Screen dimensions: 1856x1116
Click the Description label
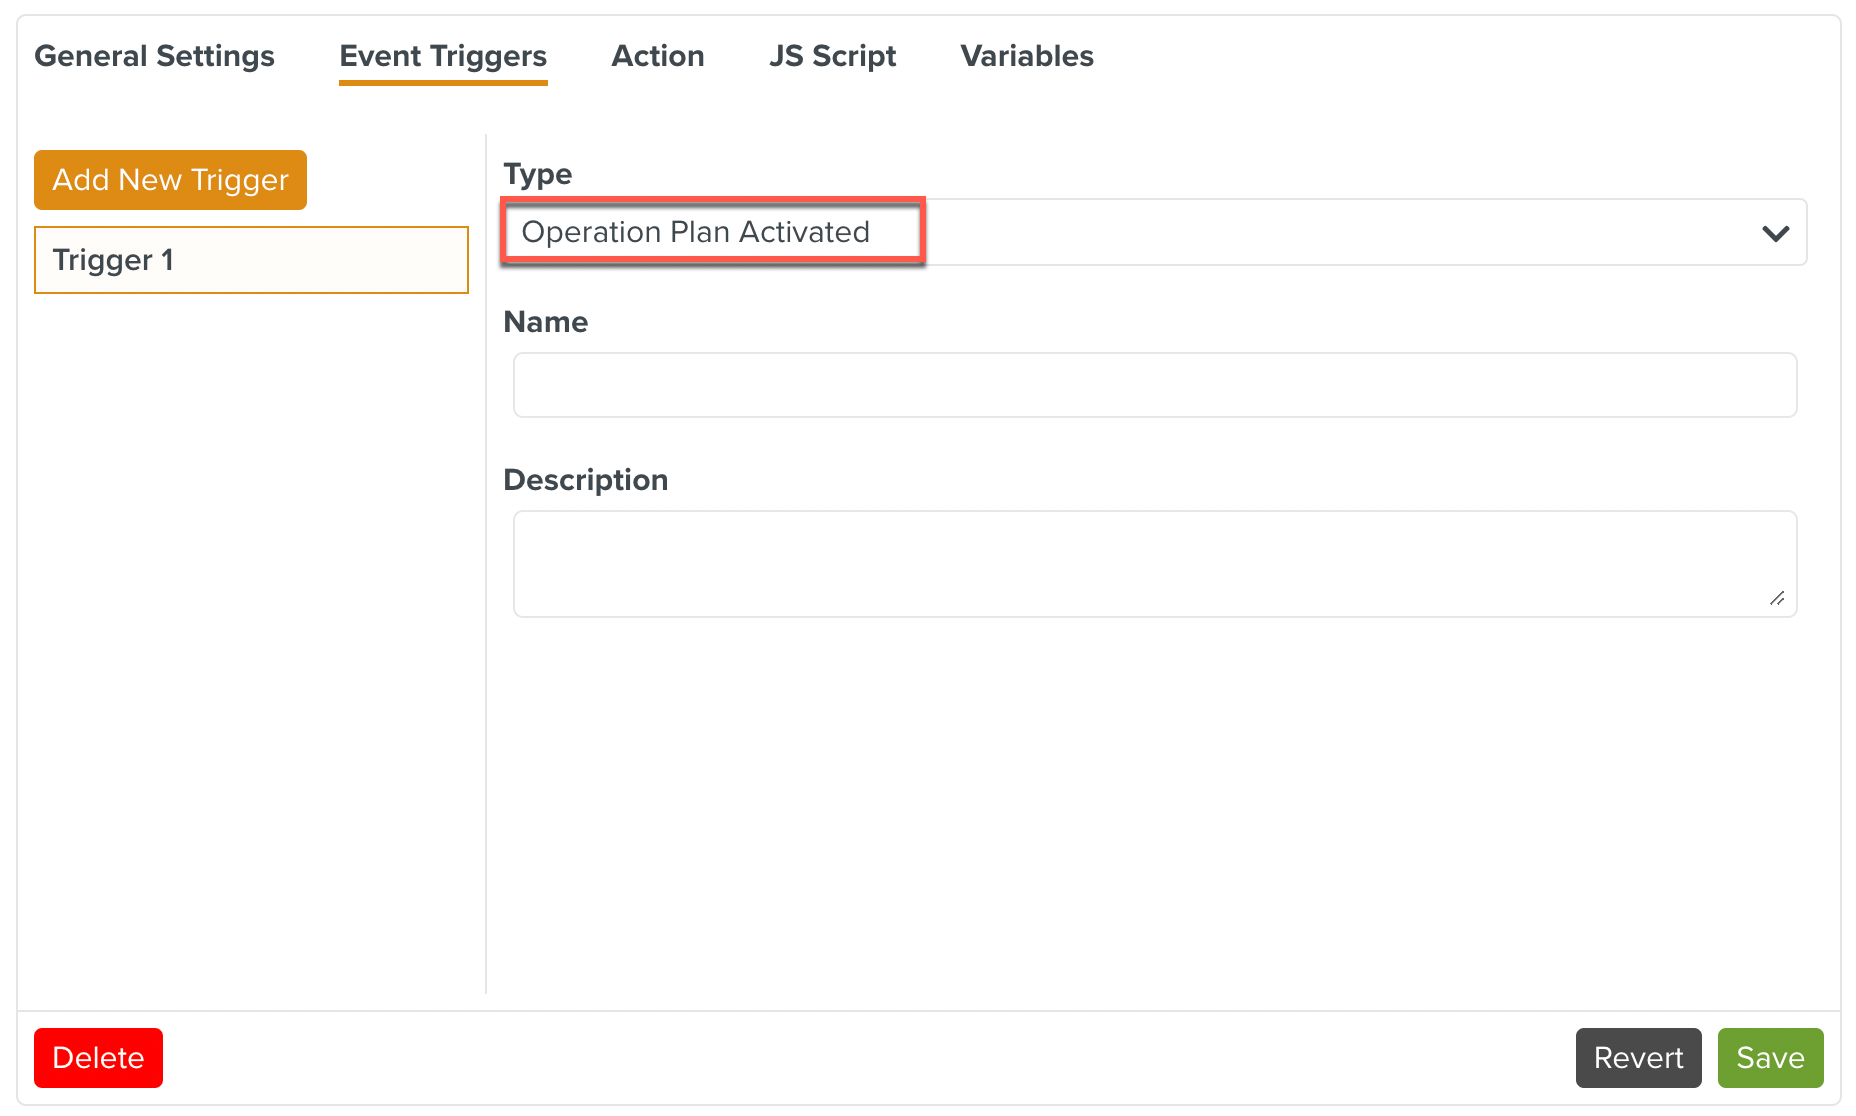pos(586,479)
